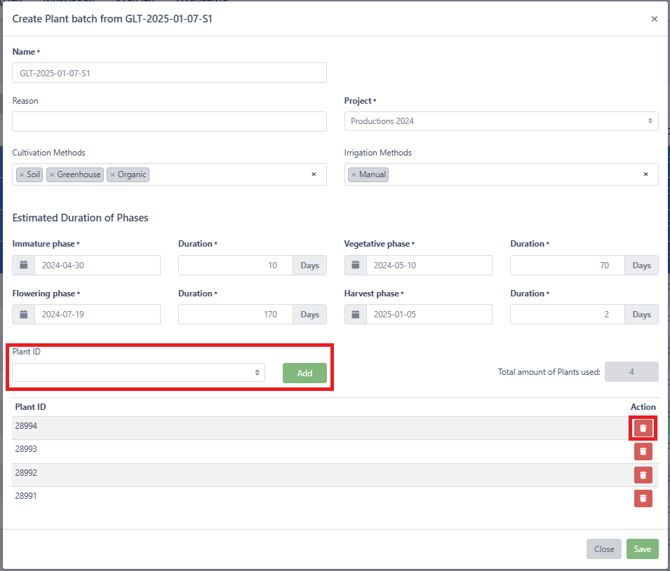Delete plant 28994 with trash icon
The image size is (670, 571).
tap(643, 428)
